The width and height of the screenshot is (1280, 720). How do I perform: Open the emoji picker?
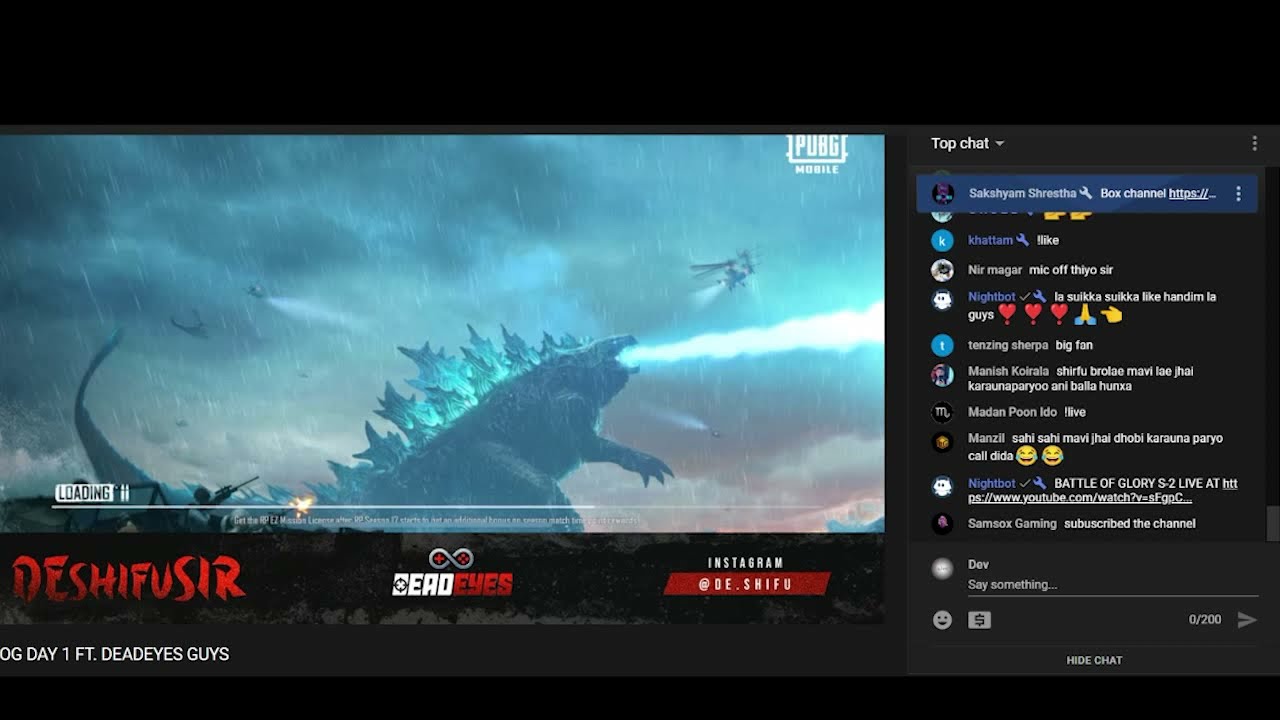(942, 620)
